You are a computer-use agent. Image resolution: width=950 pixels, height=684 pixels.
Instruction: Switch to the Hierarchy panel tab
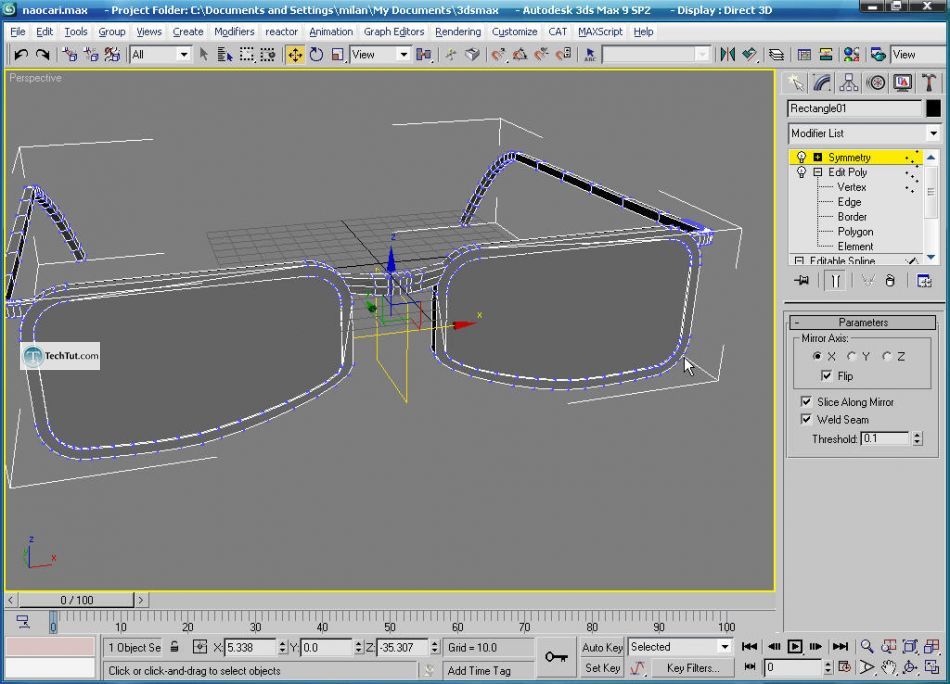(x=849, y=82)
